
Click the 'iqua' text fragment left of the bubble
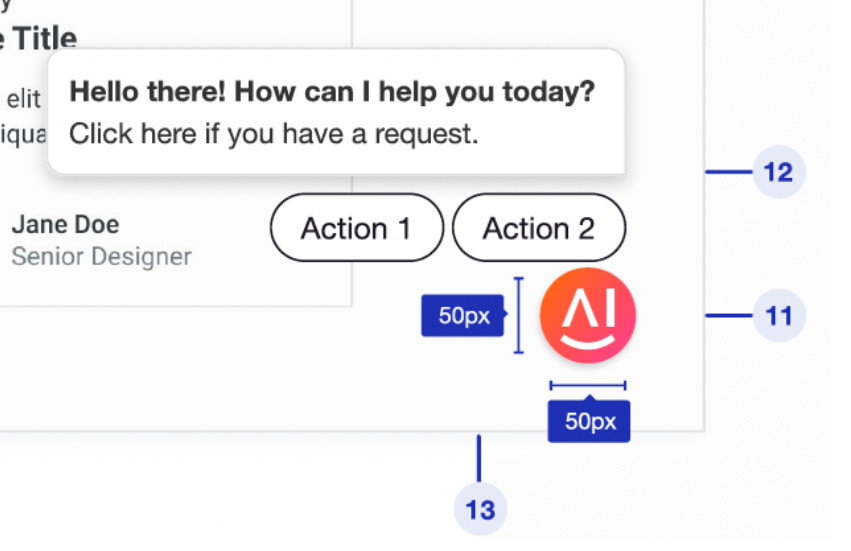pos(22,133)
